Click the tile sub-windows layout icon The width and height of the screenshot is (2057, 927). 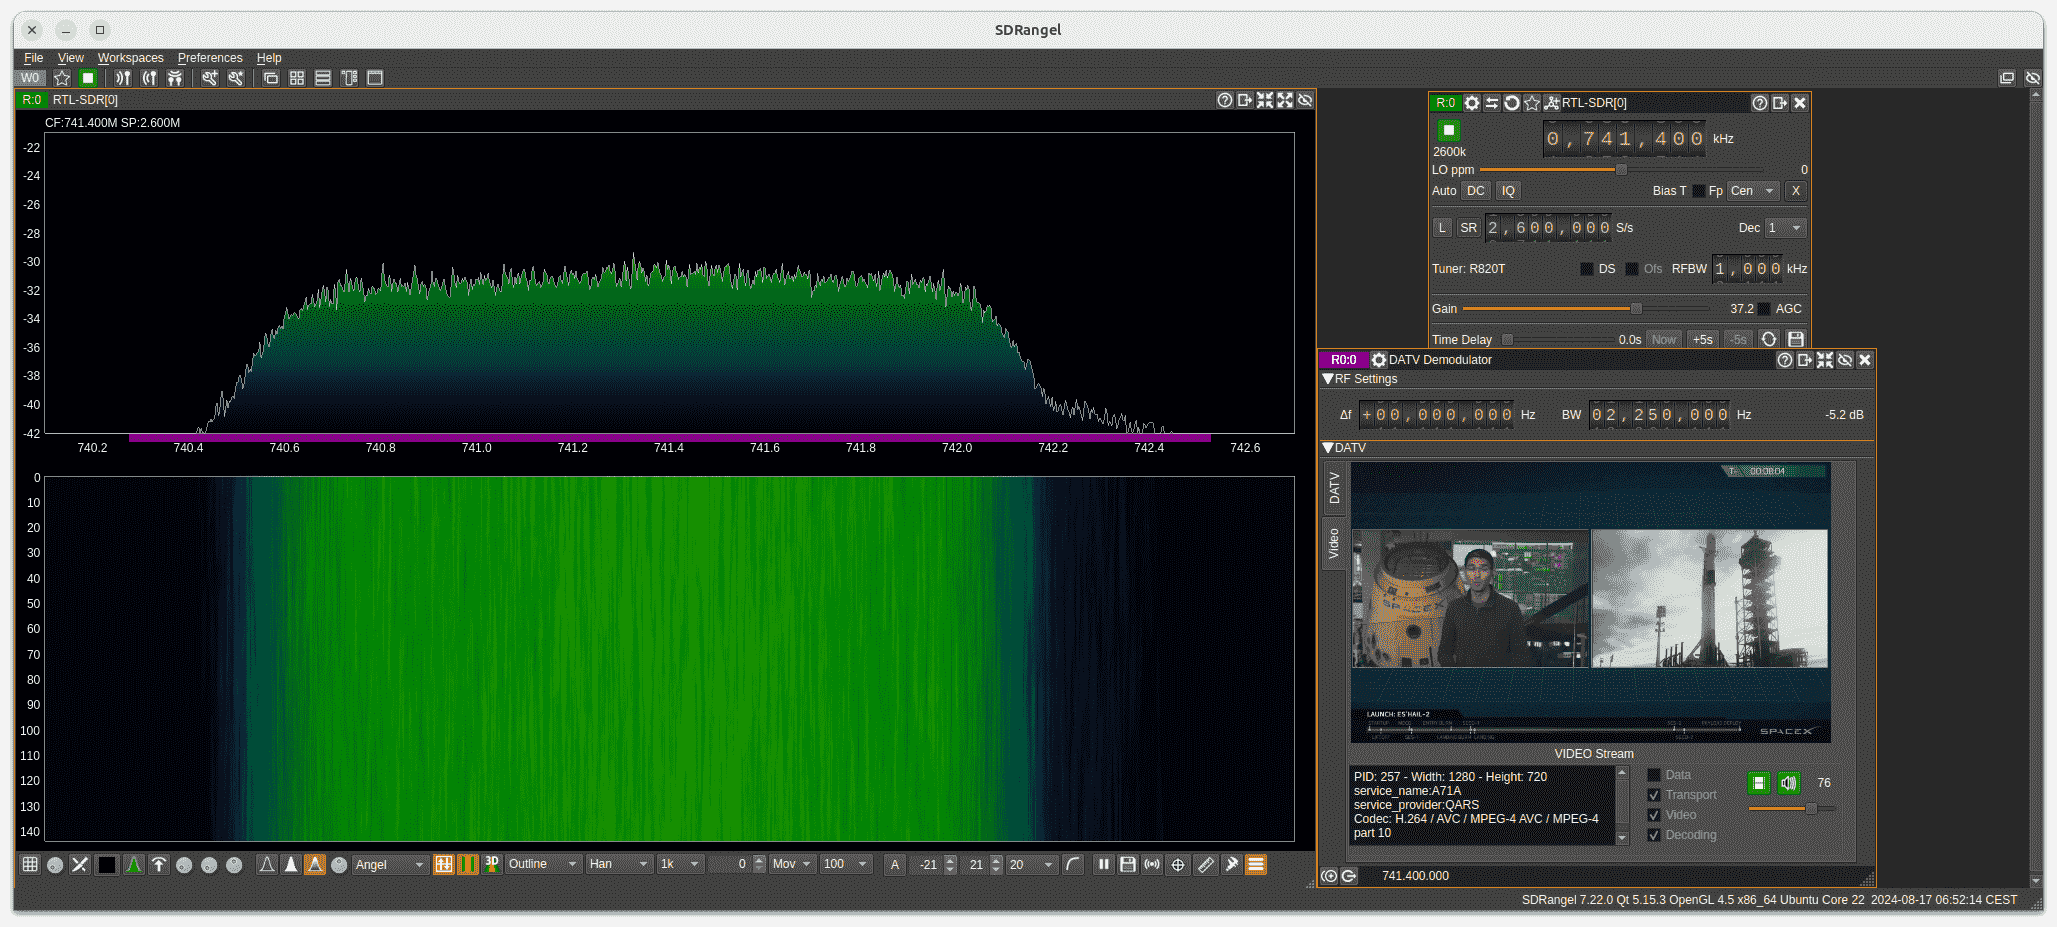click(297, 78)
